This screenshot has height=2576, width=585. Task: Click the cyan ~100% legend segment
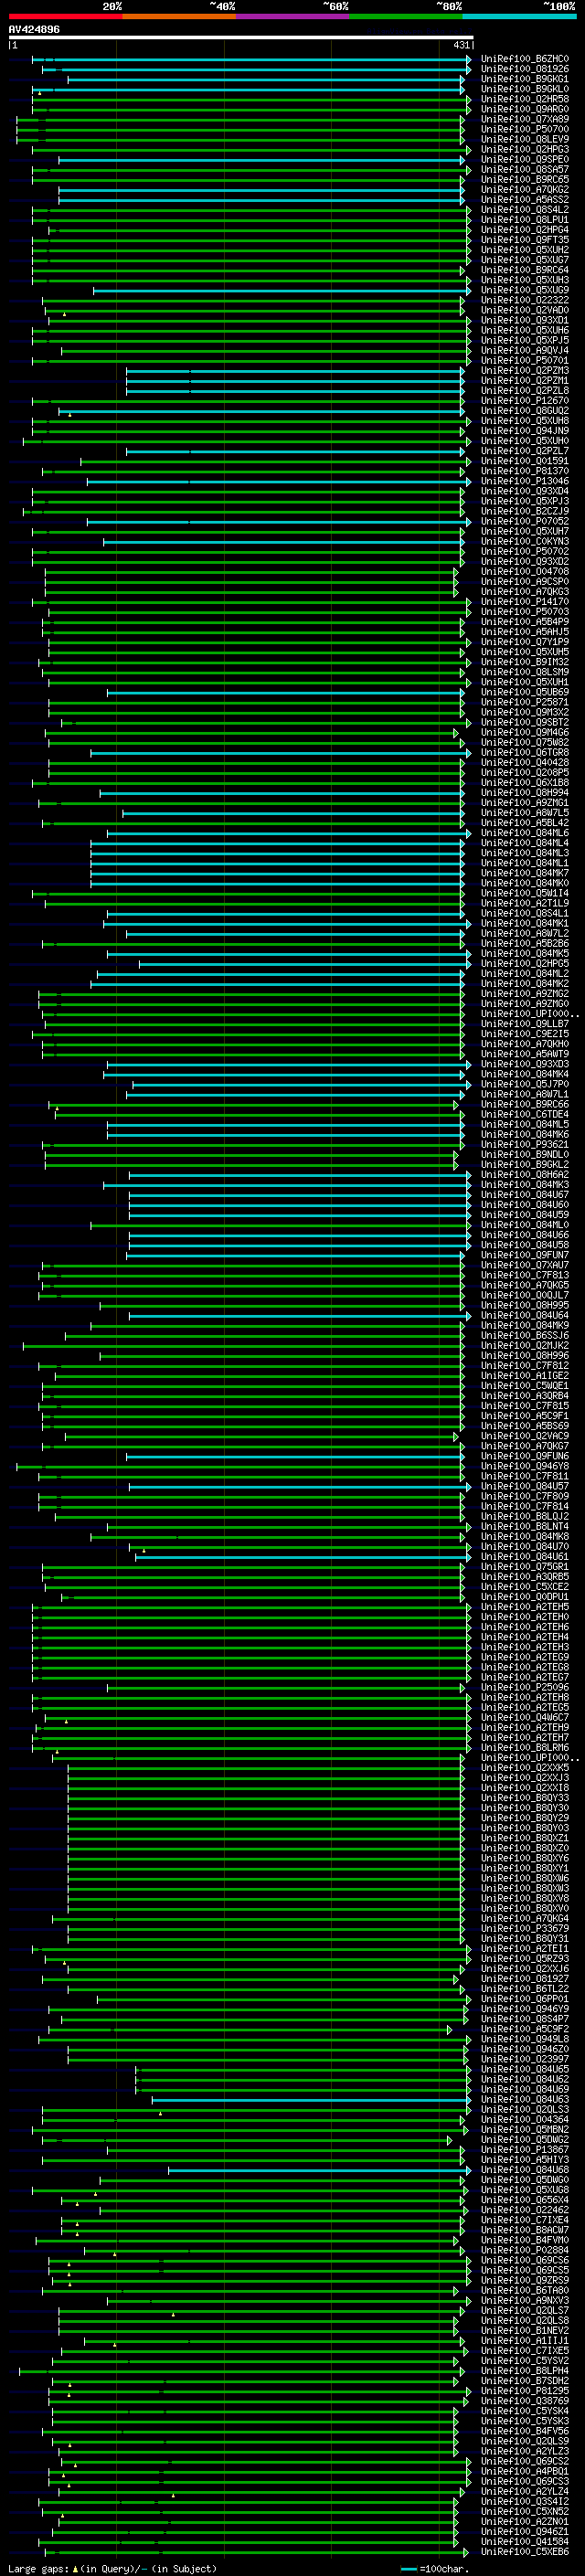pos(519,16)
